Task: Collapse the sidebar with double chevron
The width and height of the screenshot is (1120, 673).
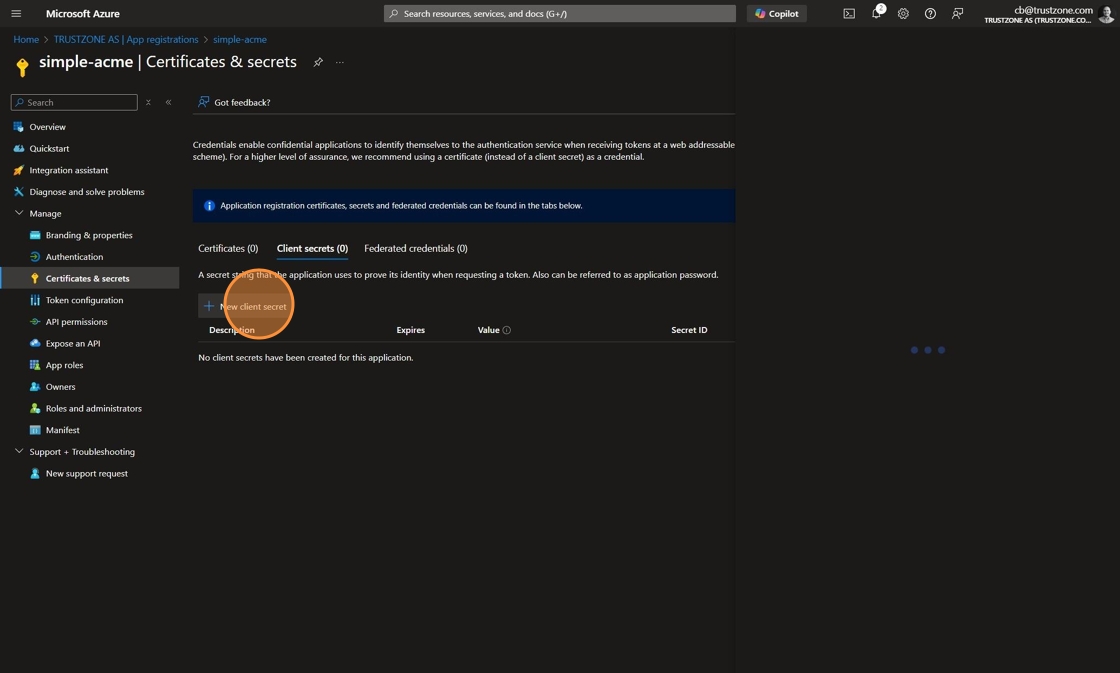Action: click(169, 102)
